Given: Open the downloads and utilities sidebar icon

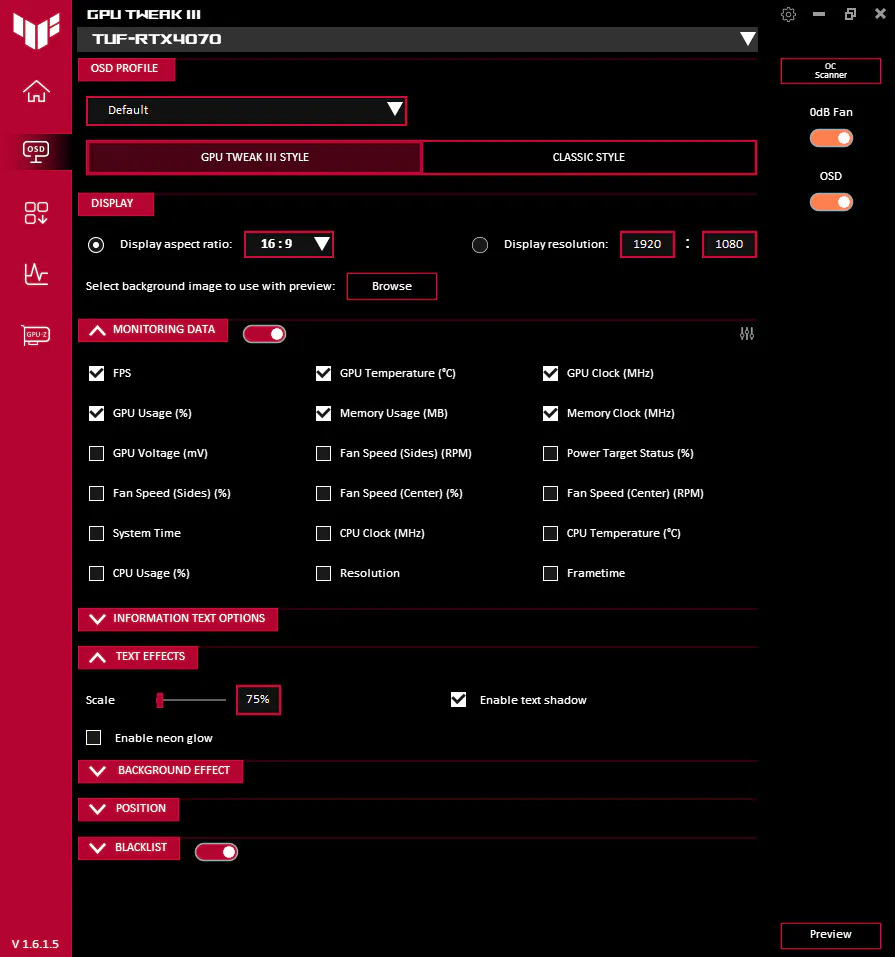Looking at the screenshot, I should 36,213.
